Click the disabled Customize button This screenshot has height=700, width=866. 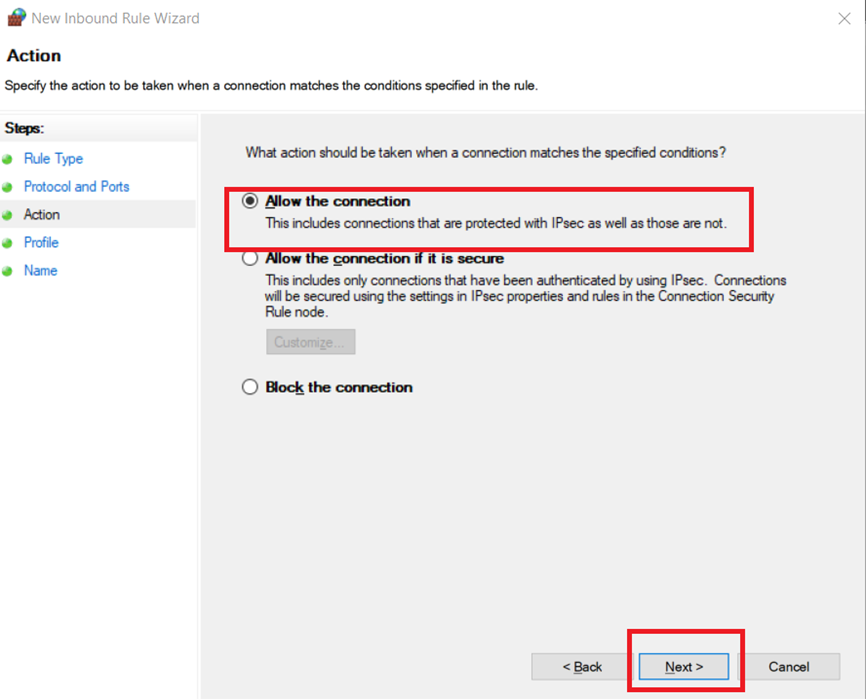310,342
